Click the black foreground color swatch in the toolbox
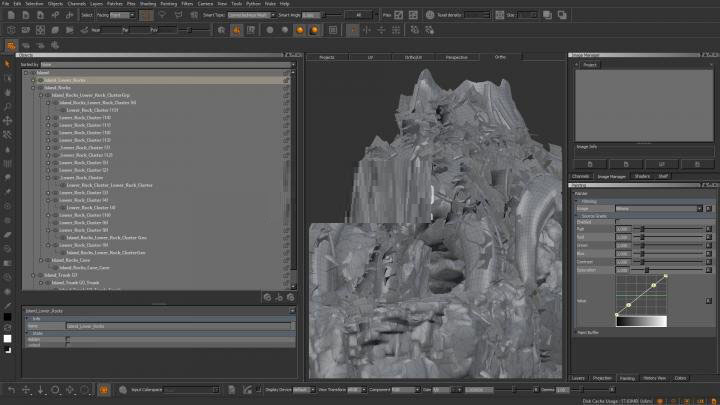 tap(7, 317)
